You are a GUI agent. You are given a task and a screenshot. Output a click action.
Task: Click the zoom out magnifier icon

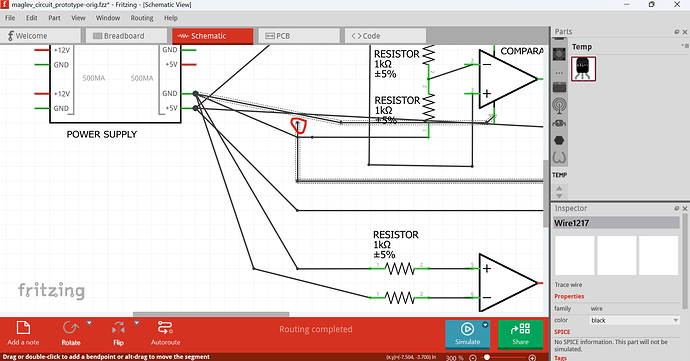click(x=473, y=357)
